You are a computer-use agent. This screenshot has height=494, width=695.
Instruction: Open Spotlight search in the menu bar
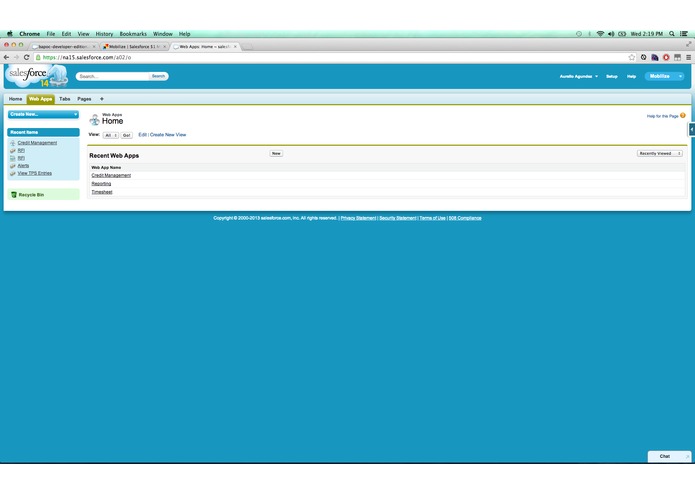pos(672,34)
